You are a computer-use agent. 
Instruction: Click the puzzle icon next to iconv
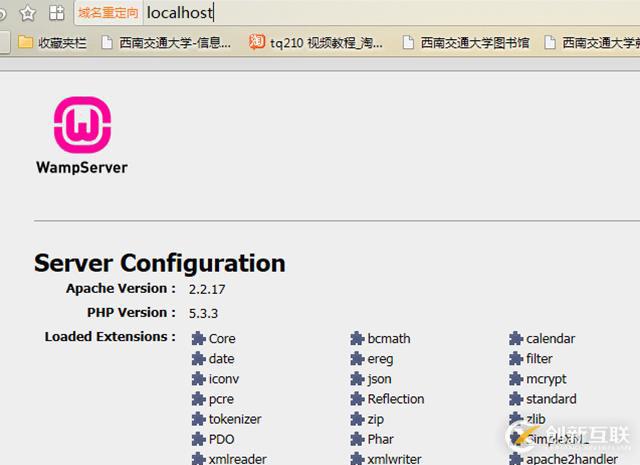(198, 379)
